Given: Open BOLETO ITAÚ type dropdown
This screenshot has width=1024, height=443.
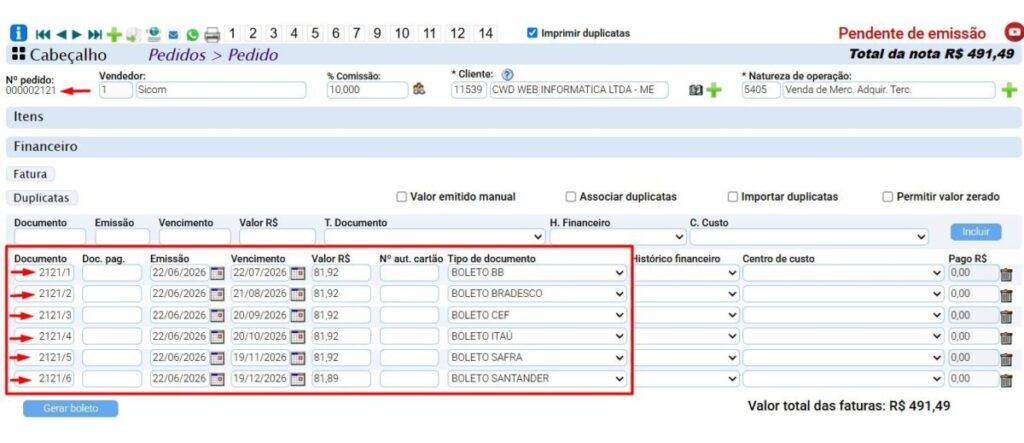Looking at the screenshot, I should [x=537, y=336].
